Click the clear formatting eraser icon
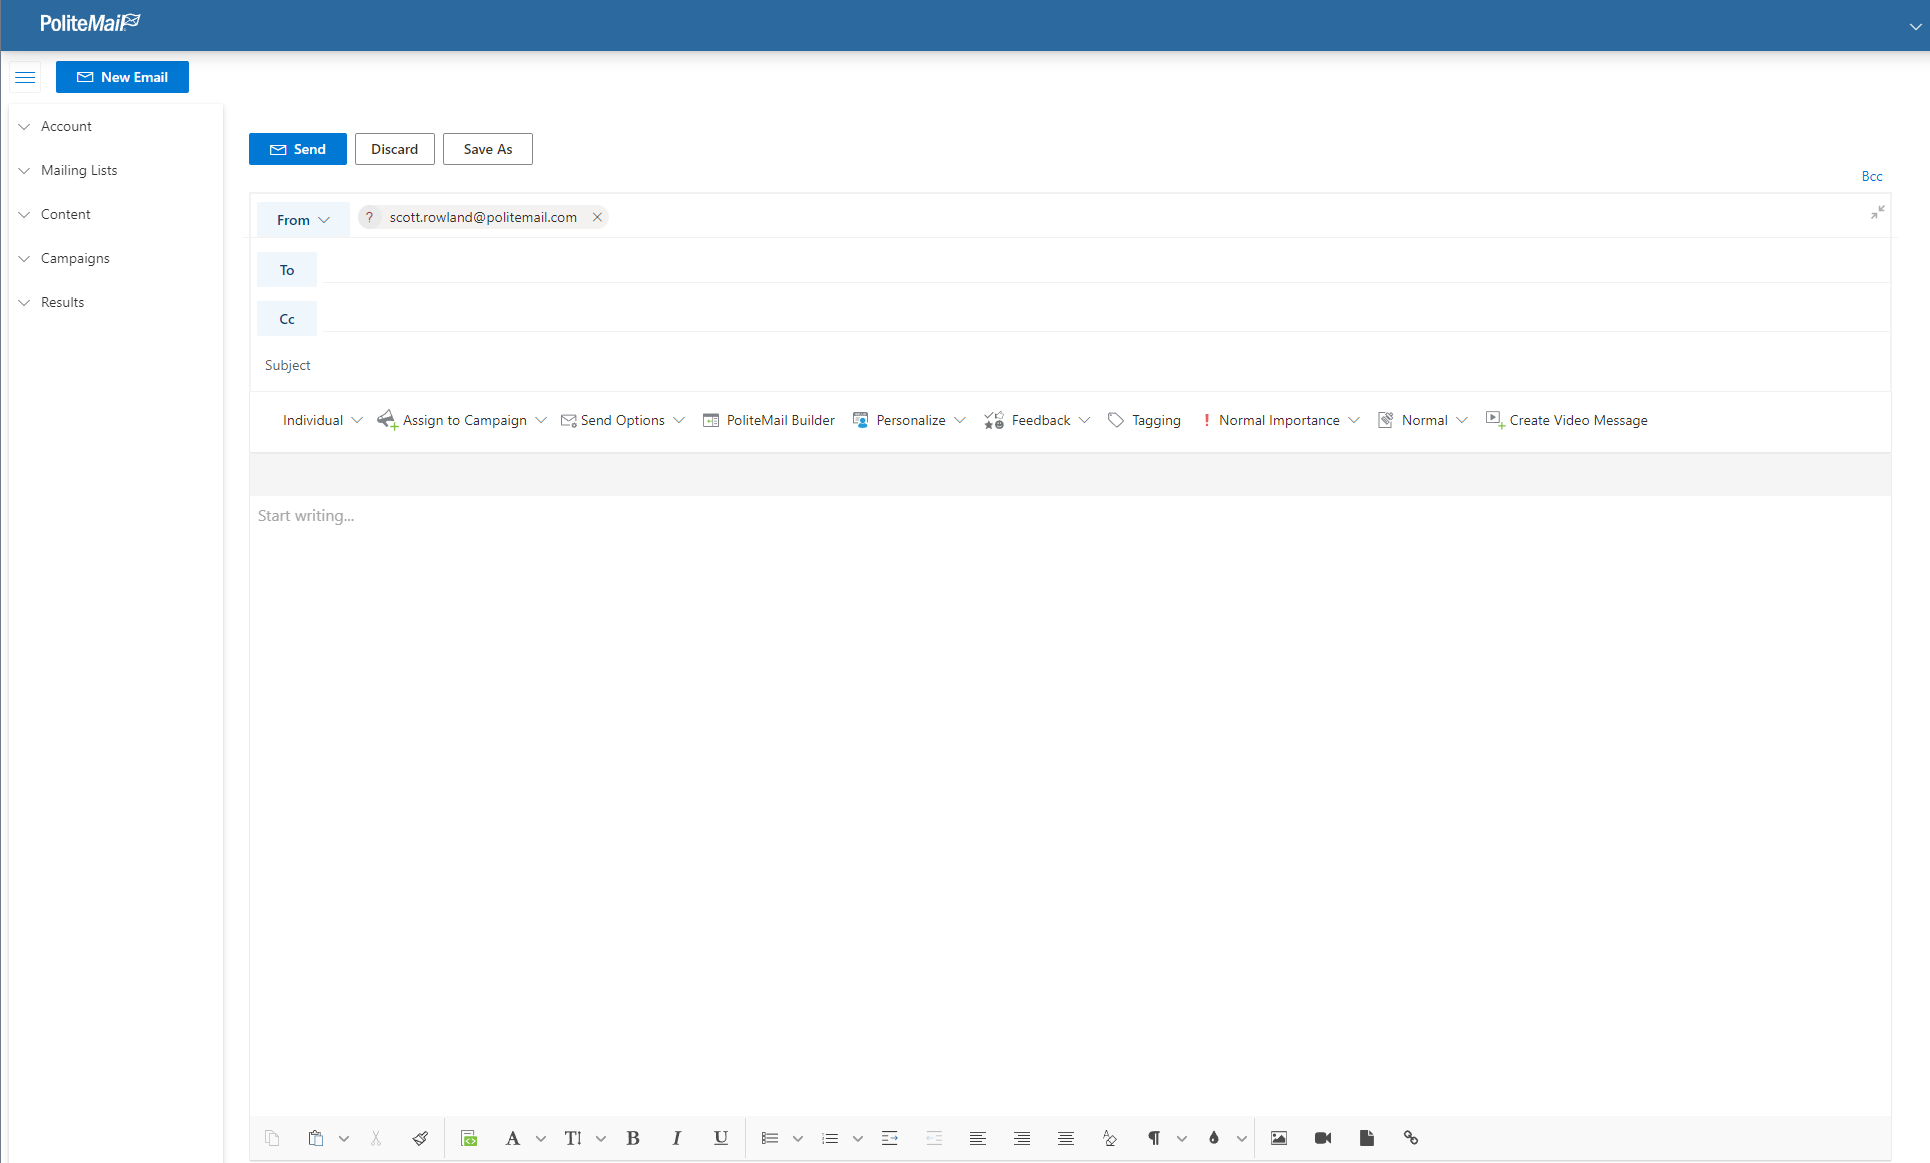This screenshot has width=1930, height=1163. pyautogui.click(x=1109, y=1138)
